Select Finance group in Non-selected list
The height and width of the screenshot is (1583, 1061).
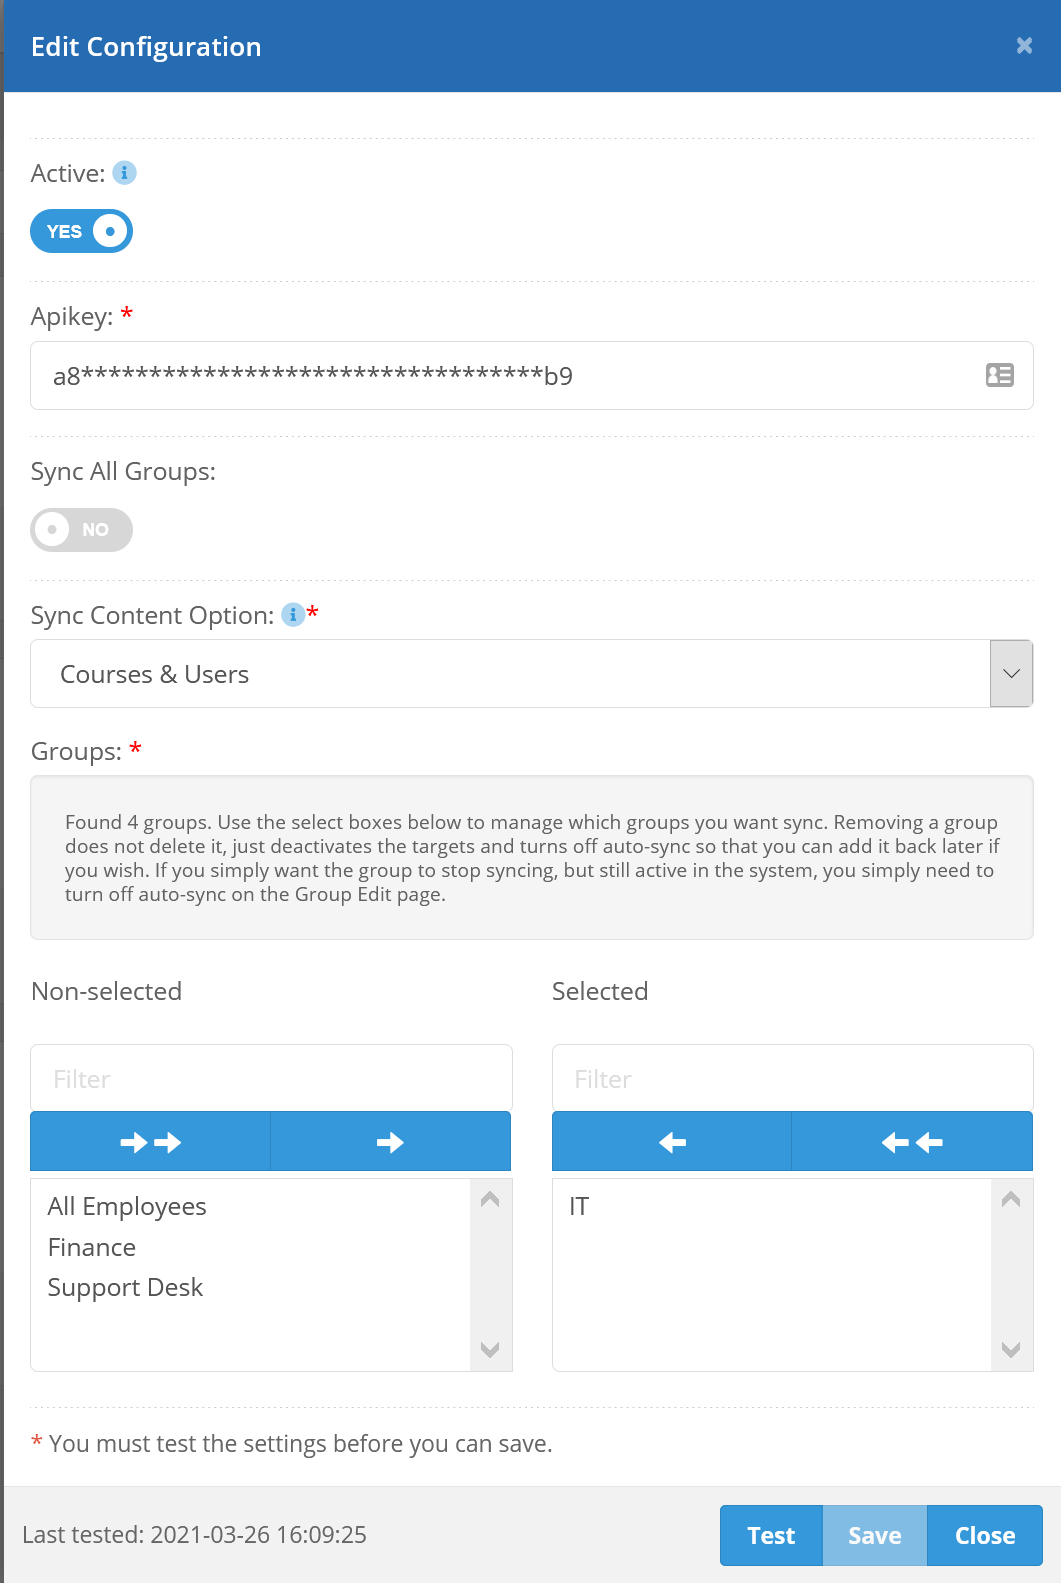pyautogui.click(x=92, y=1247)
